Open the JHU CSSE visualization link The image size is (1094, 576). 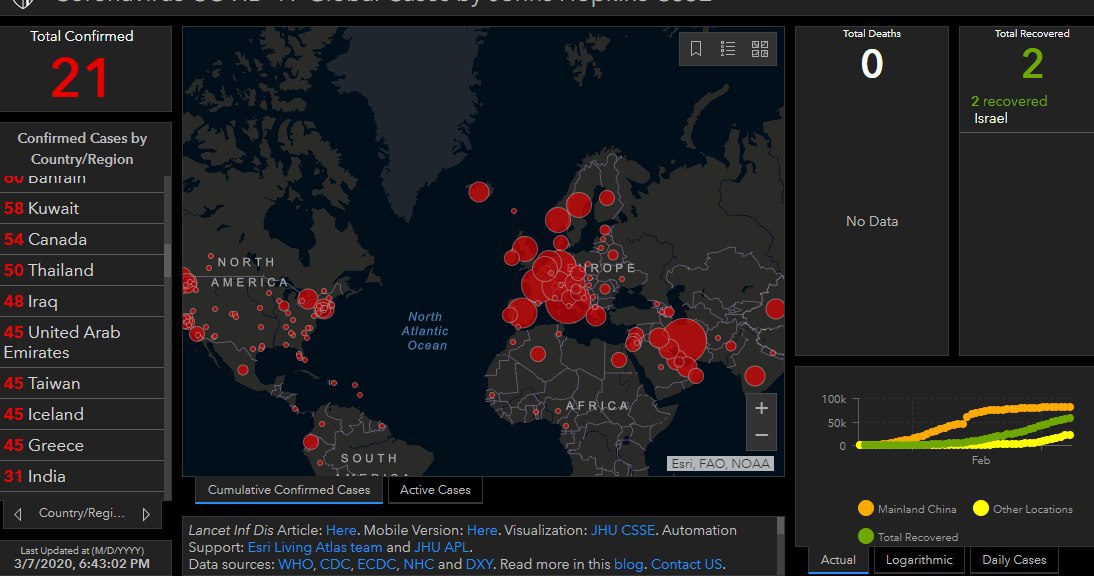622,530
